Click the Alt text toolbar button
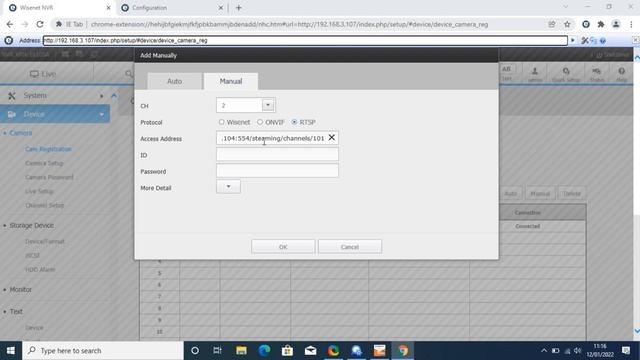 (x=507, y=73)
